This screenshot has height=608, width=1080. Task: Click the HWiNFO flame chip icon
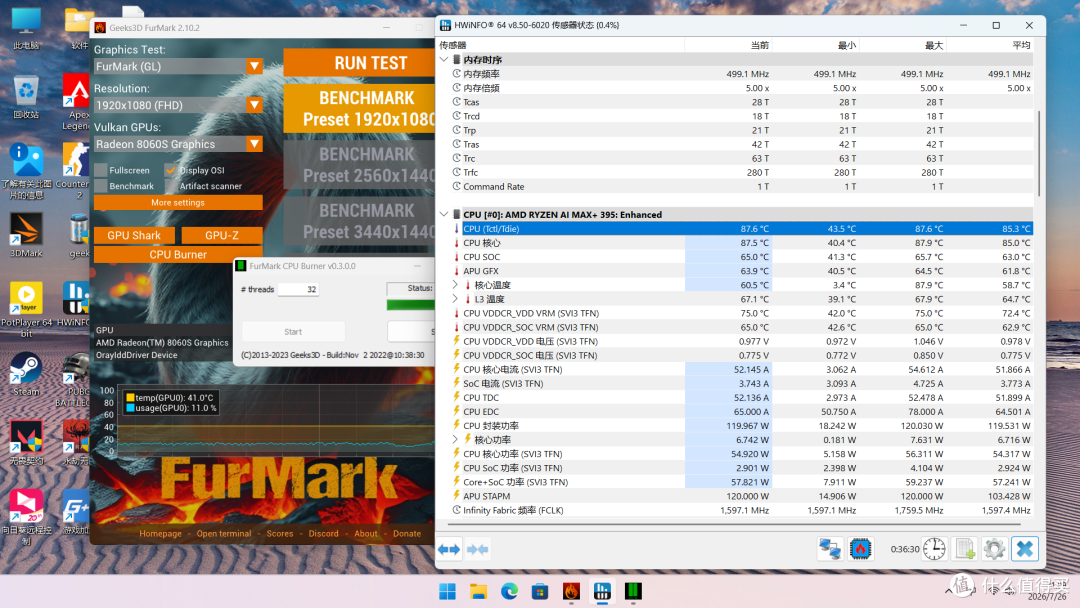pos(860,549)
